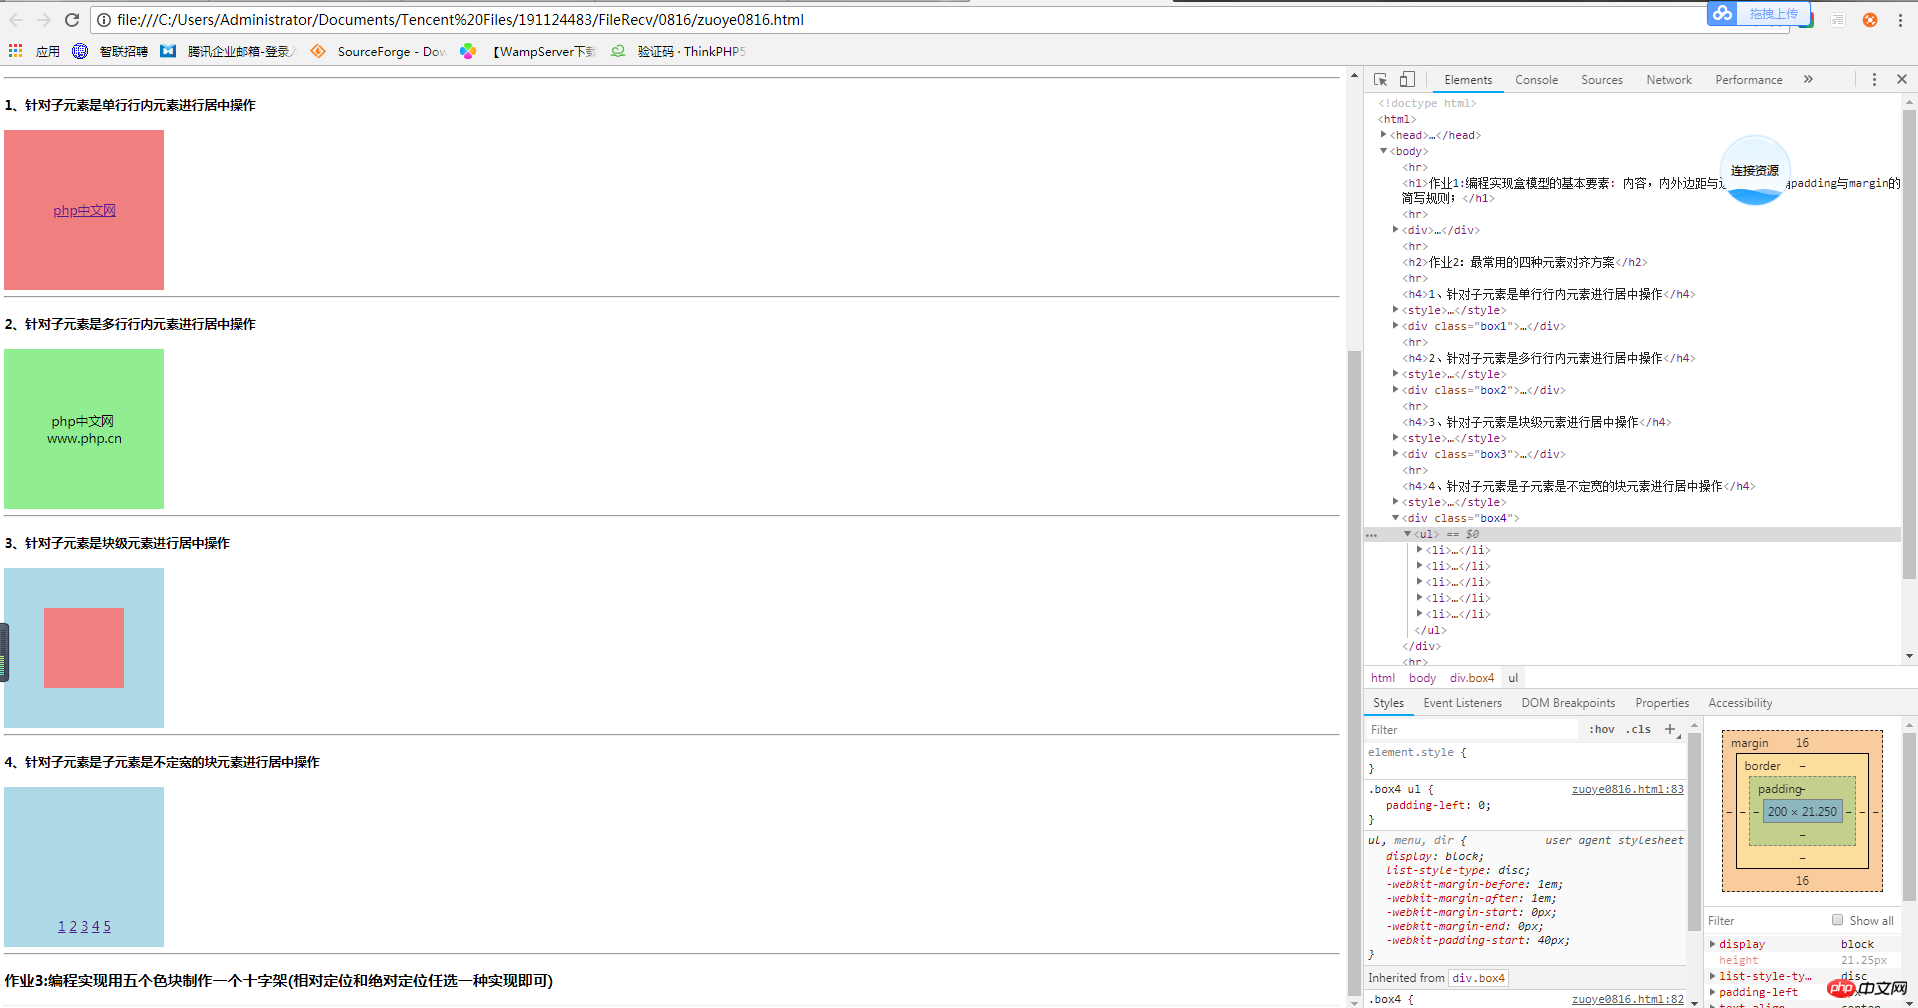Viewport: 1918px width, 1008px height.
Task: Expand computed padding-left property
Action: (1713, 992)
